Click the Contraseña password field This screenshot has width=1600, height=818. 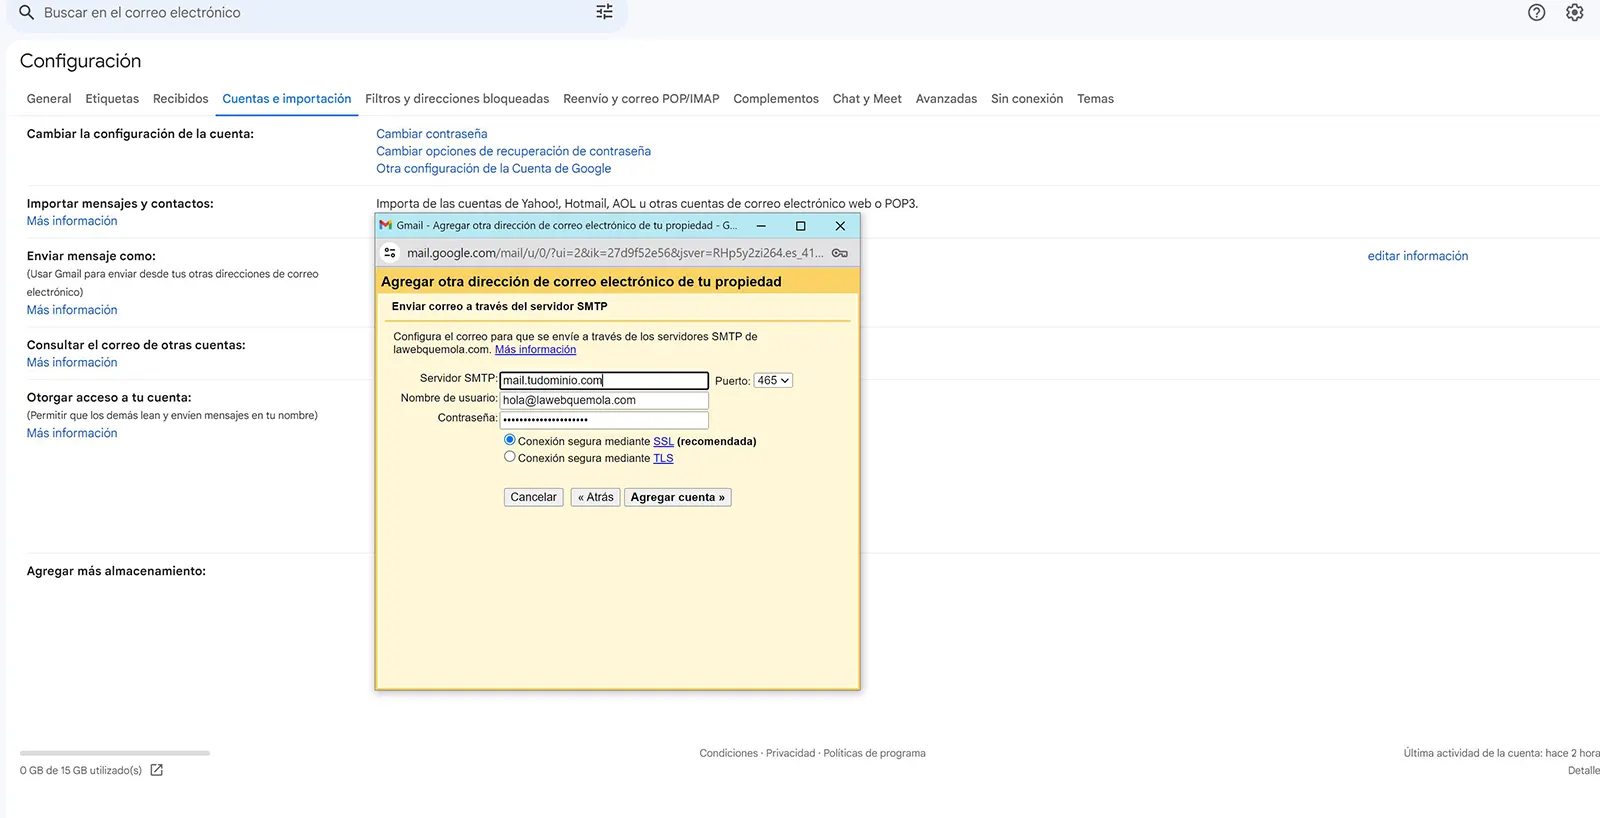(x=604, y=420)
